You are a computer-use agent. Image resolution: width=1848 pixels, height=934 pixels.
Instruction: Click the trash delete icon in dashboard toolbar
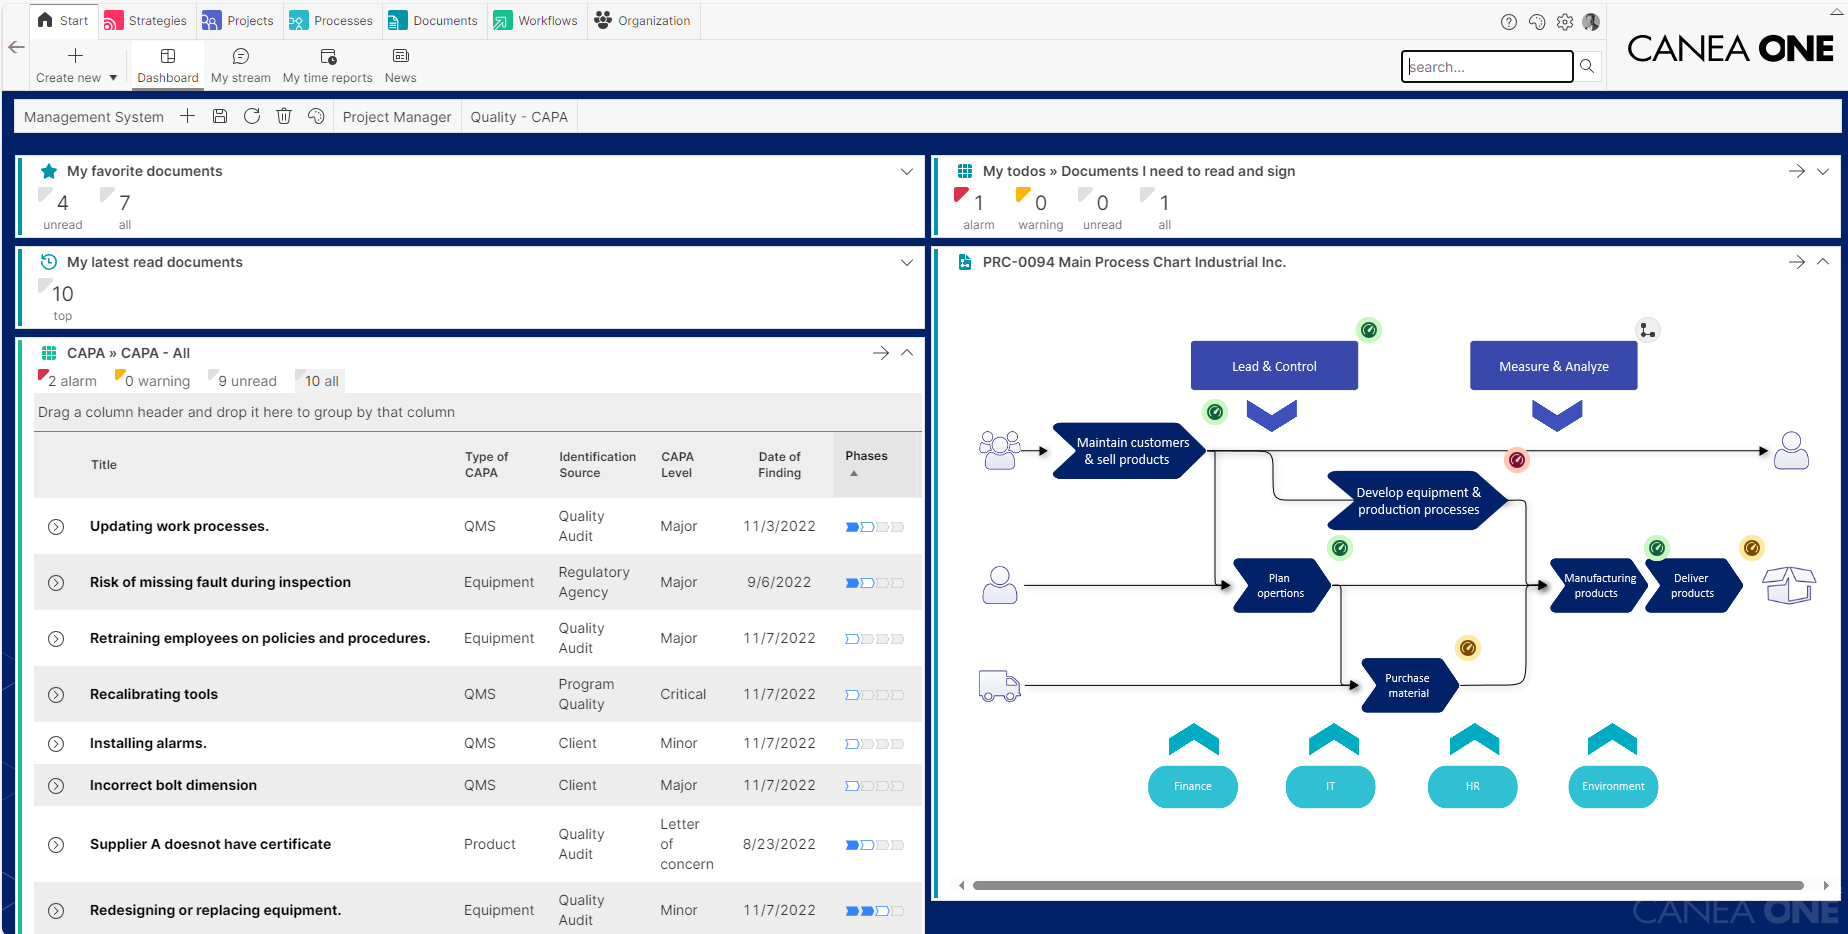pos(284,117)
